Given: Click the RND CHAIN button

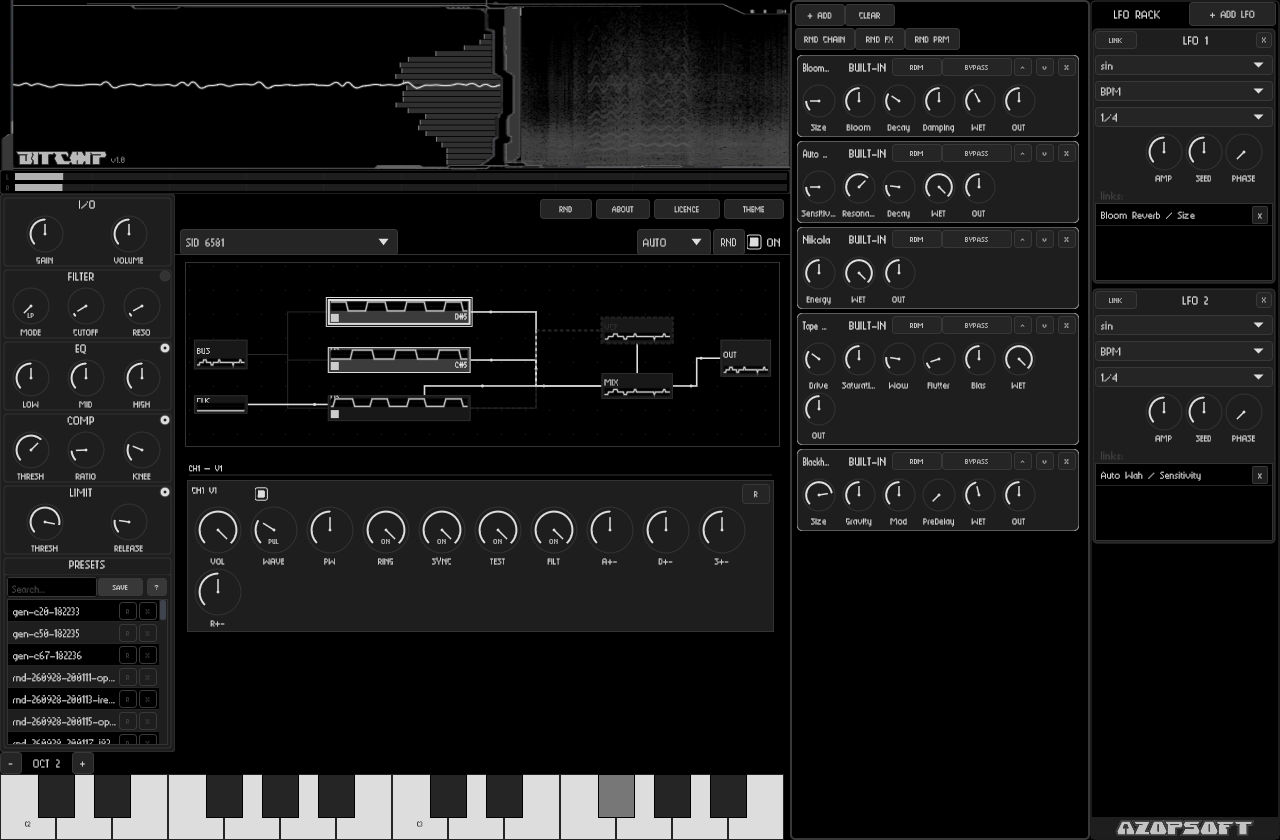Looking at the screenshot, I should (824, 39).
